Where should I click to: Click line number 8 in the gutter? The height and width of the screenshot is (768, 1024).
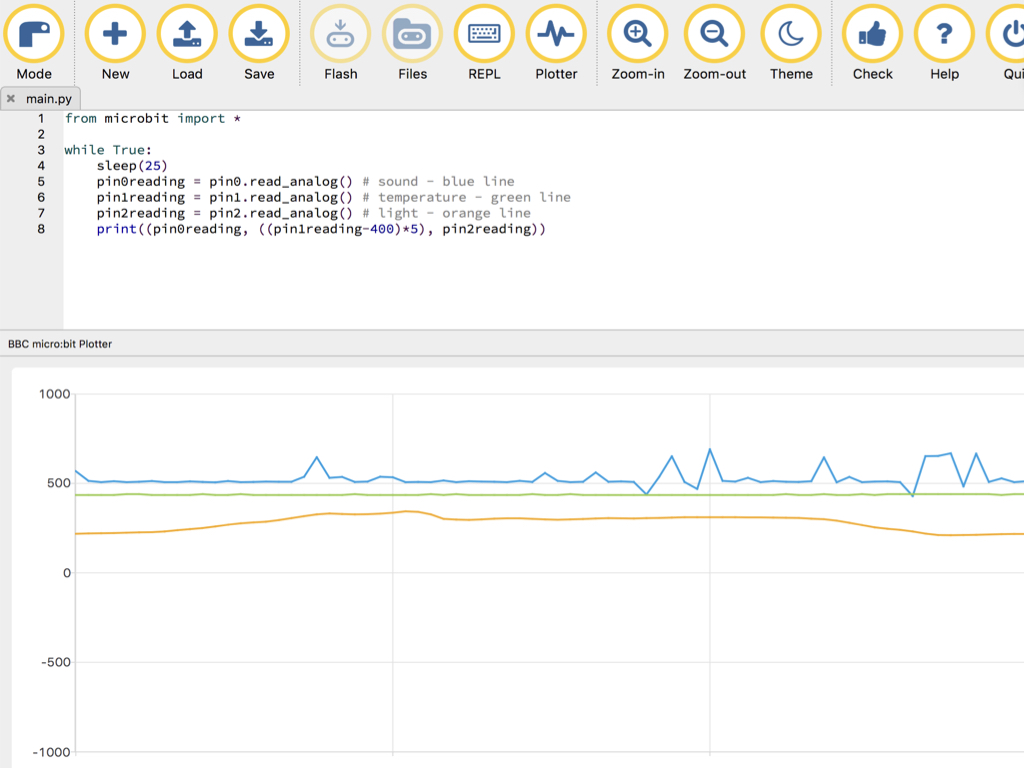point(41,229)
